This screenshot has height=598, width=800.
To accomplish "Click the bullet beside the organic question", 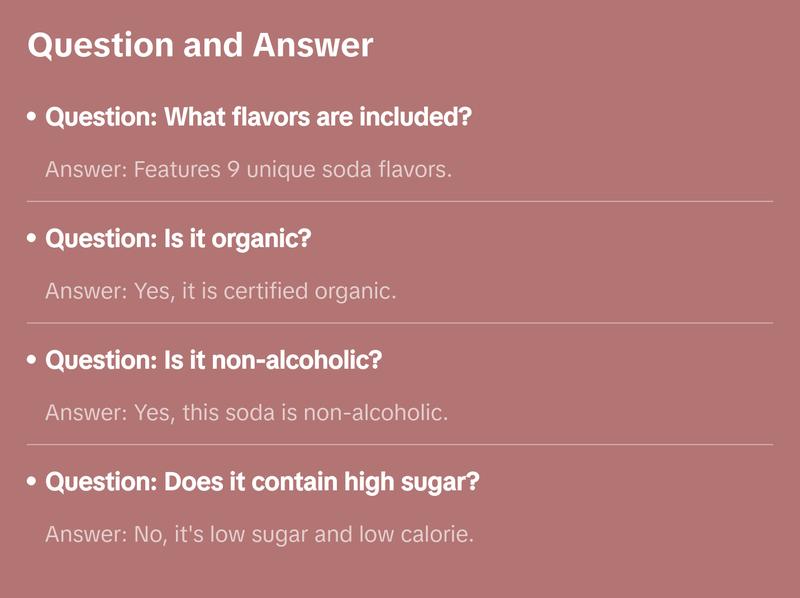I will [x=32, y=240].
